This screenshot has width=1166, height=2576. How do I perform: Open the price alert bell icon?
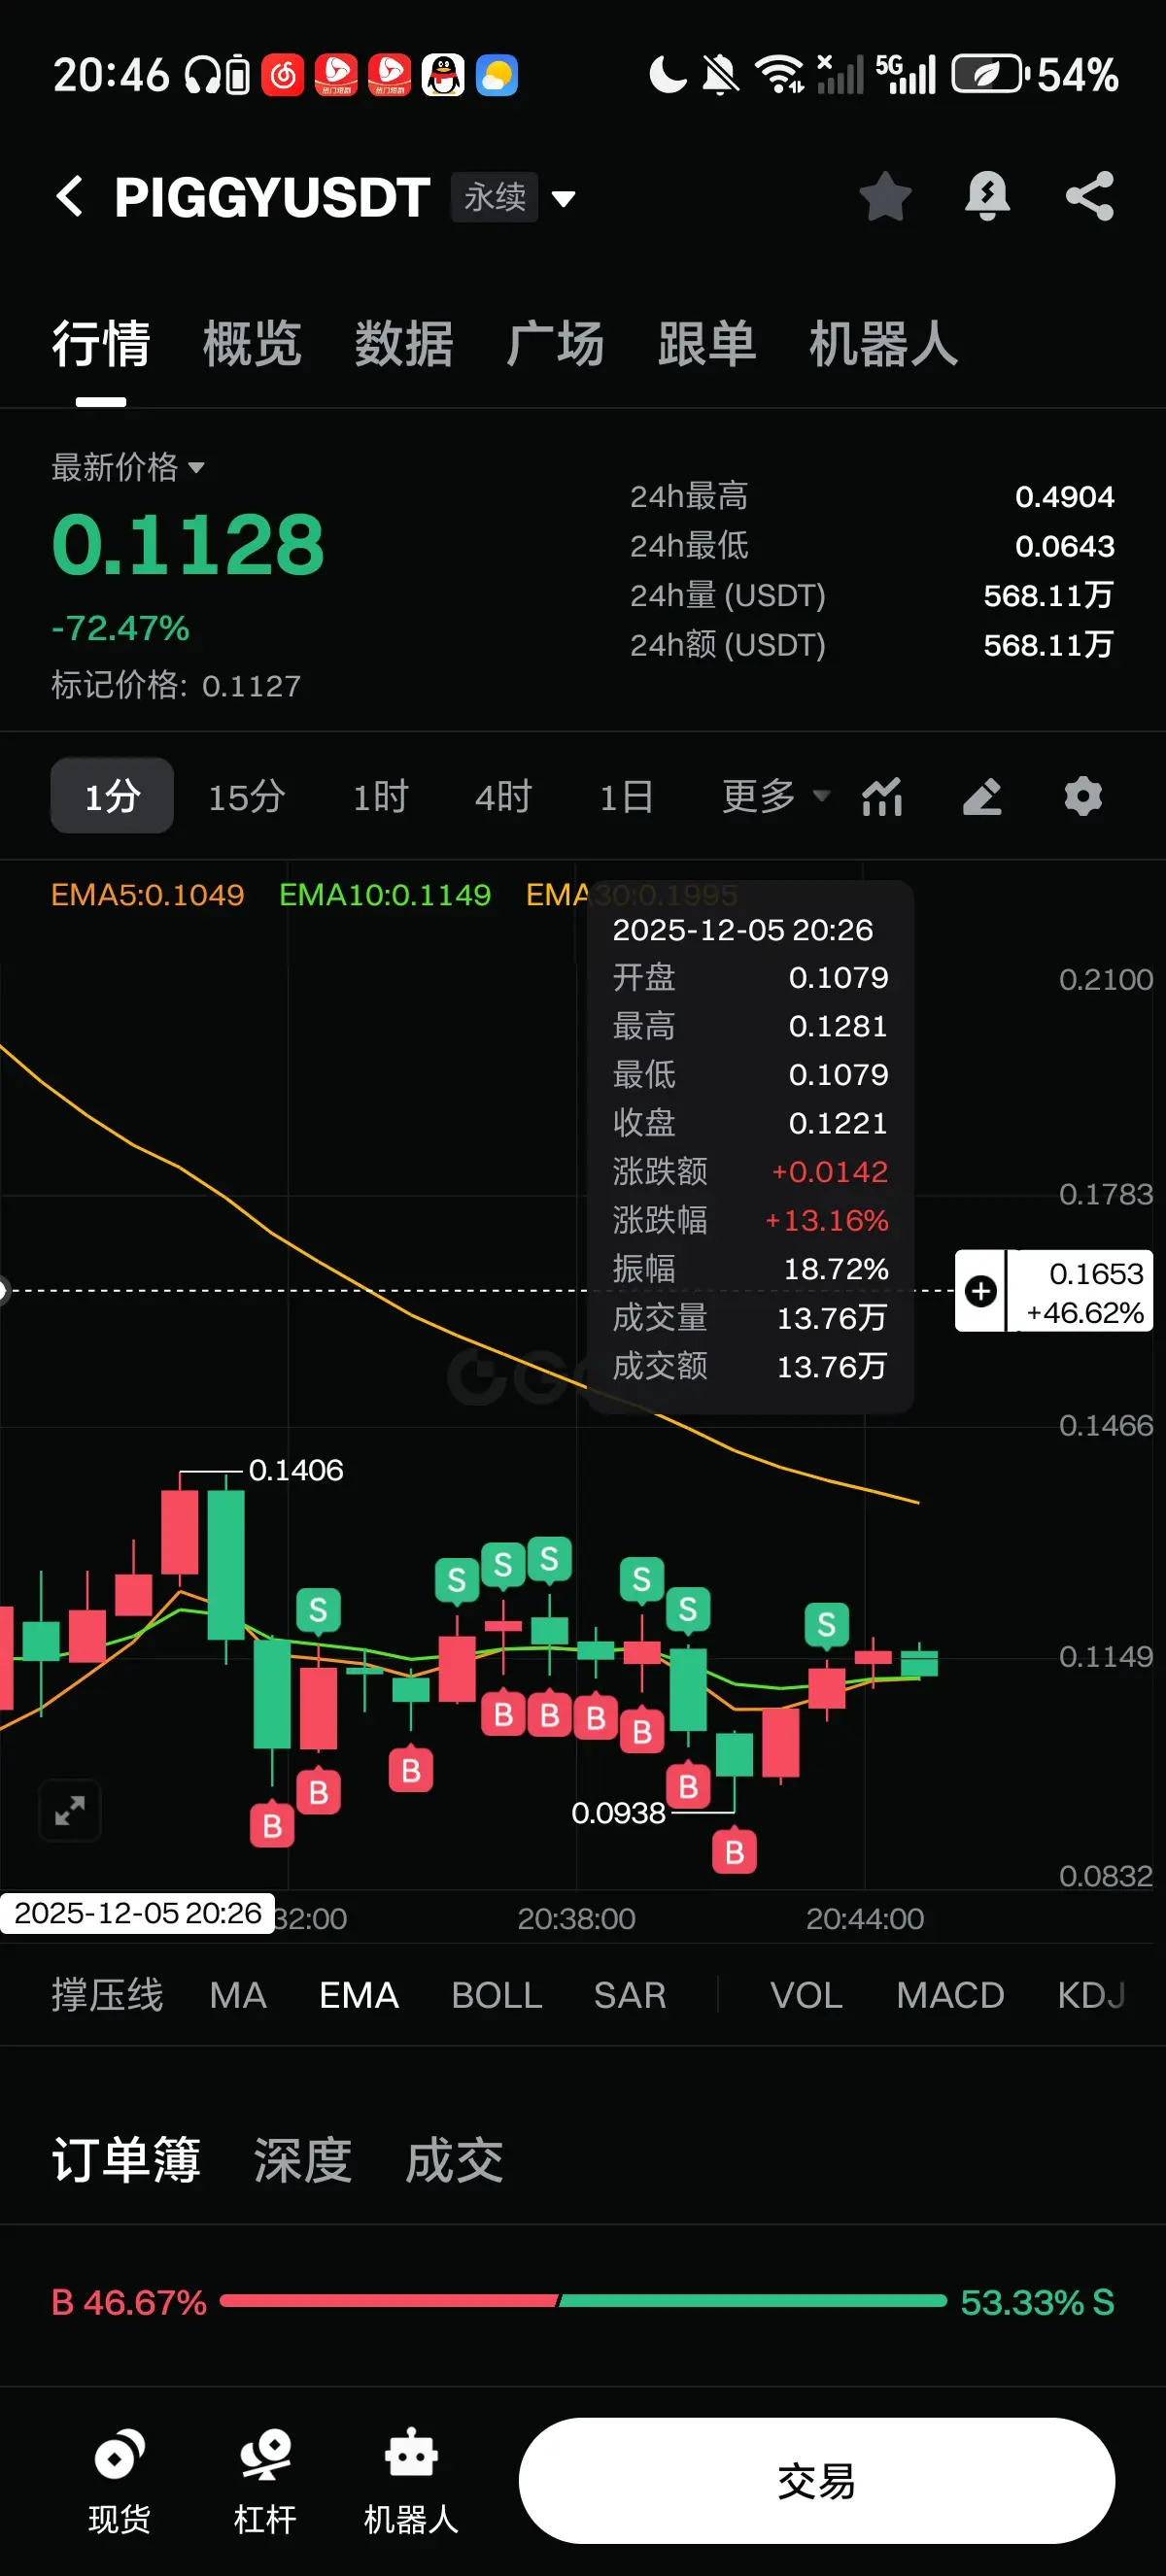pos(987,196)
